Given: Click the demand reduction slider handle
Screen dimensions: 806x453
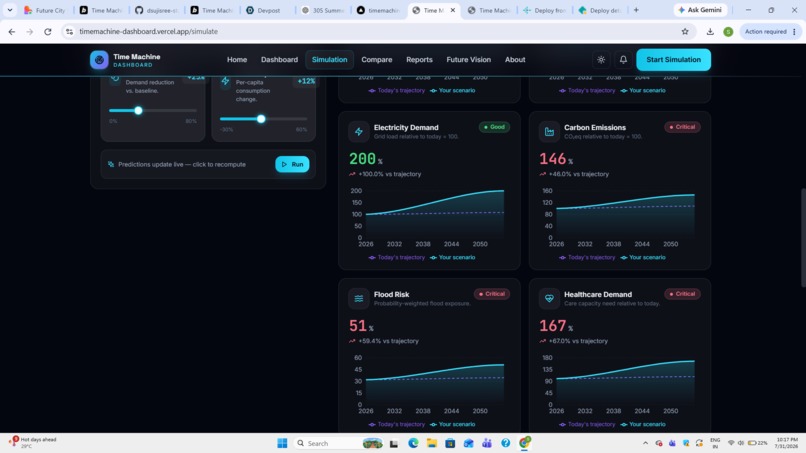Looking at the screenshot, I should coord(138,111).
